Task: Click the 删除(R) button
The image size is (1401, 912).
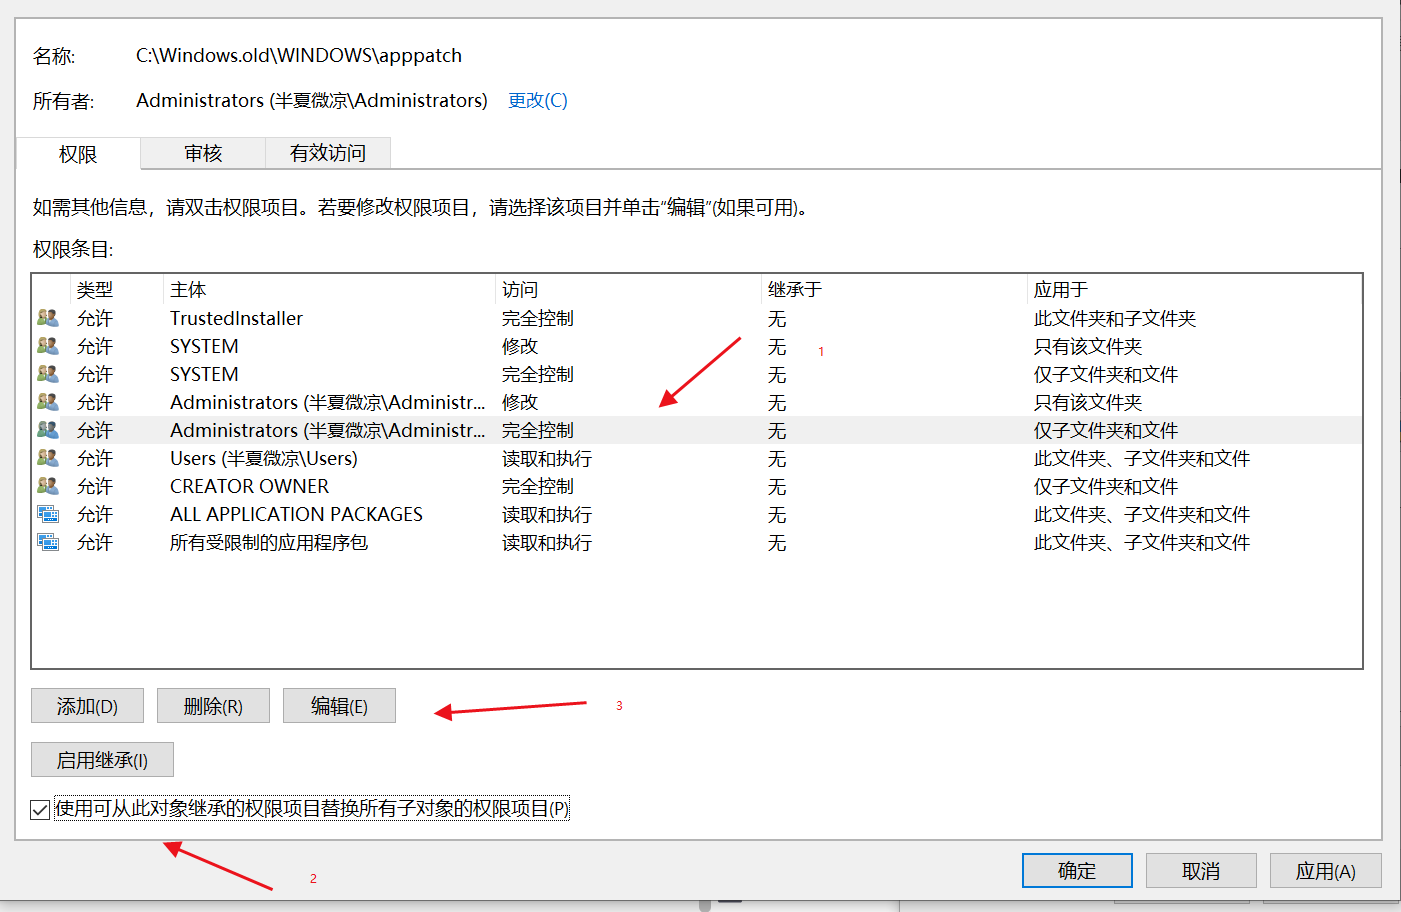Action: point(213,705)
